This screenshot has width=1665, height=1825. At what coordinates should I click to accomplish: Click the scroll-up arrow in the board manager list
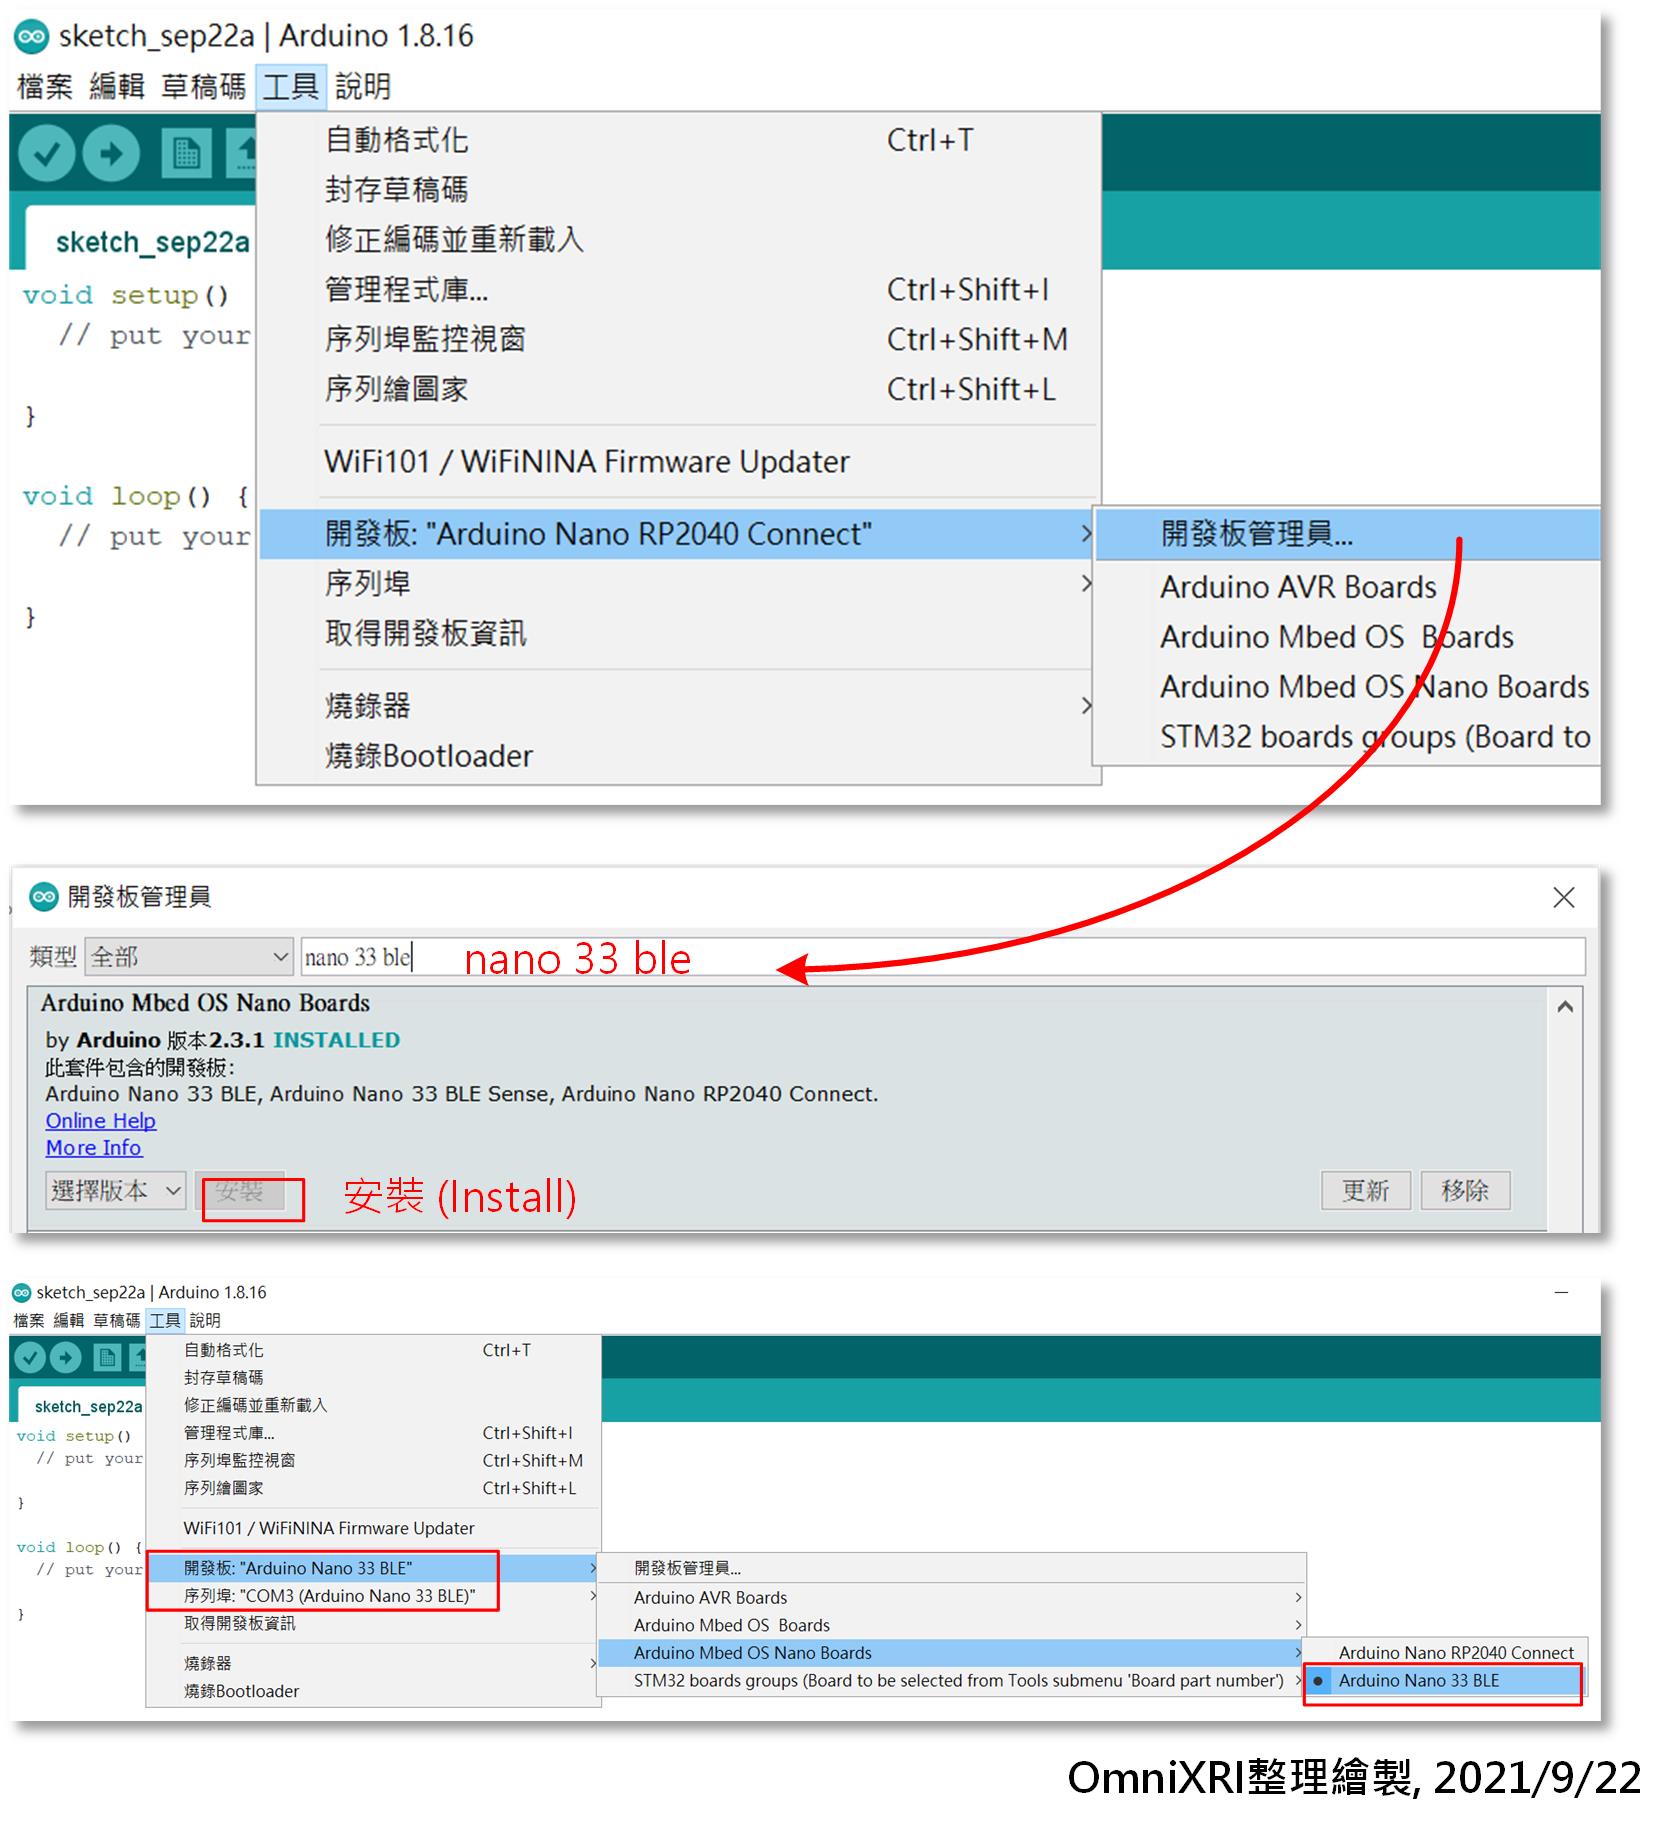click(1566, 1007)
